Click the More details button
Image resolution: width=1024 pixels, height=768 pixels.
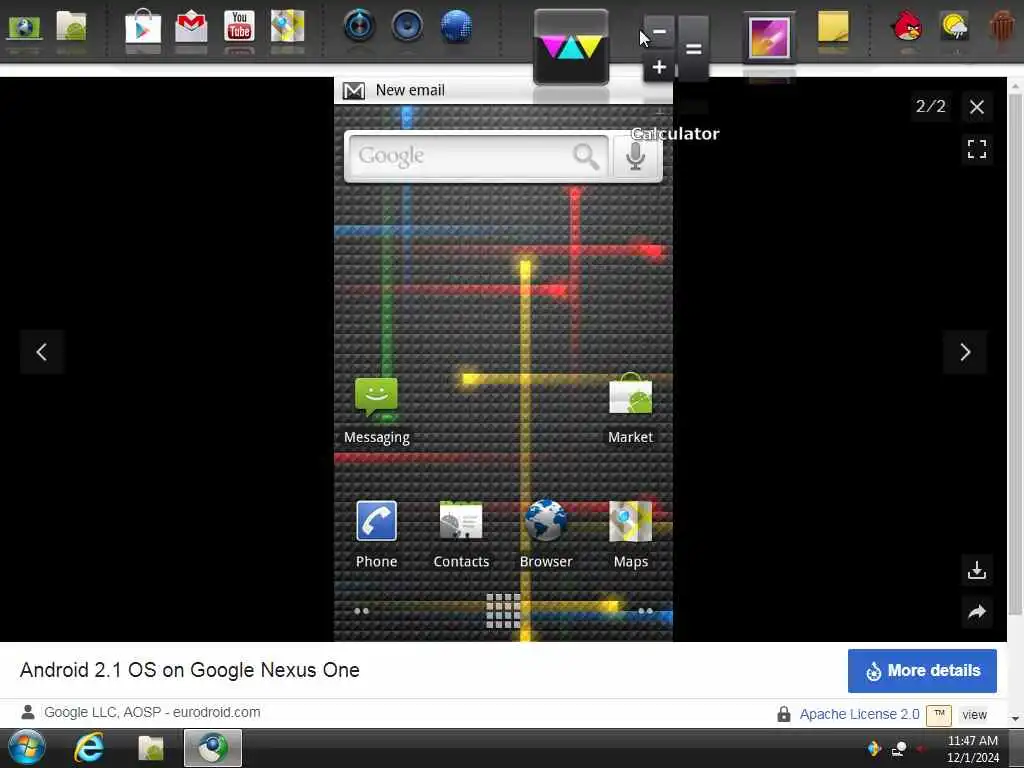922,671
